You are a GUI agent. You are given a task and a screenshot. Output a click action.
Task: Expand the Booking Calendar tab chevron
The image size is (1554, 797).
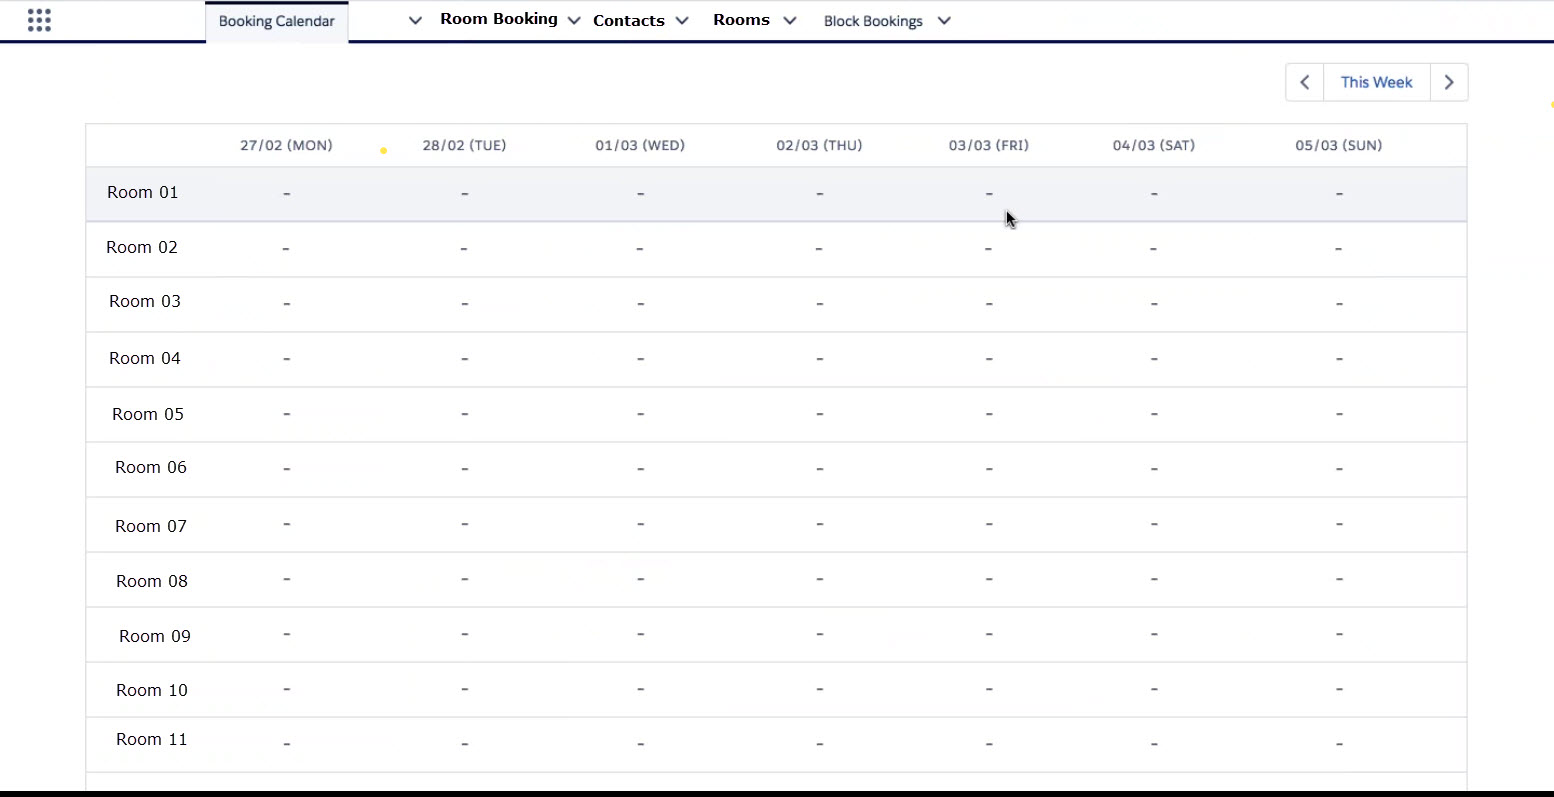[415, 21]
